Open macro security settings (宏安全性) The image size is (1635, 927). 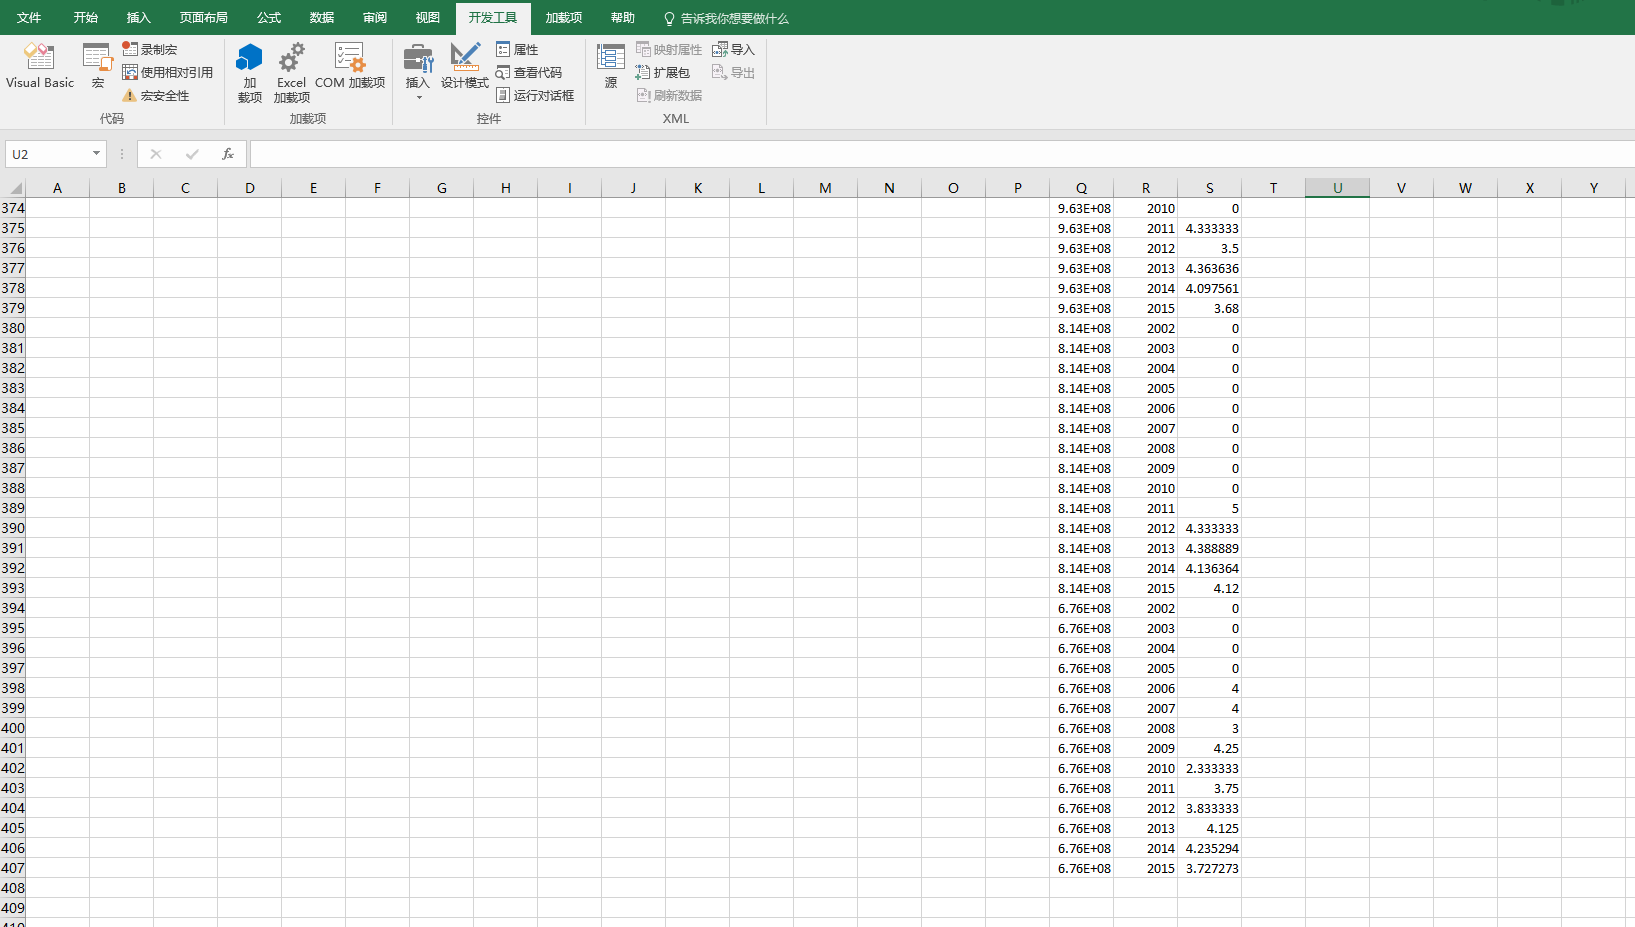(x=156, y=95)
